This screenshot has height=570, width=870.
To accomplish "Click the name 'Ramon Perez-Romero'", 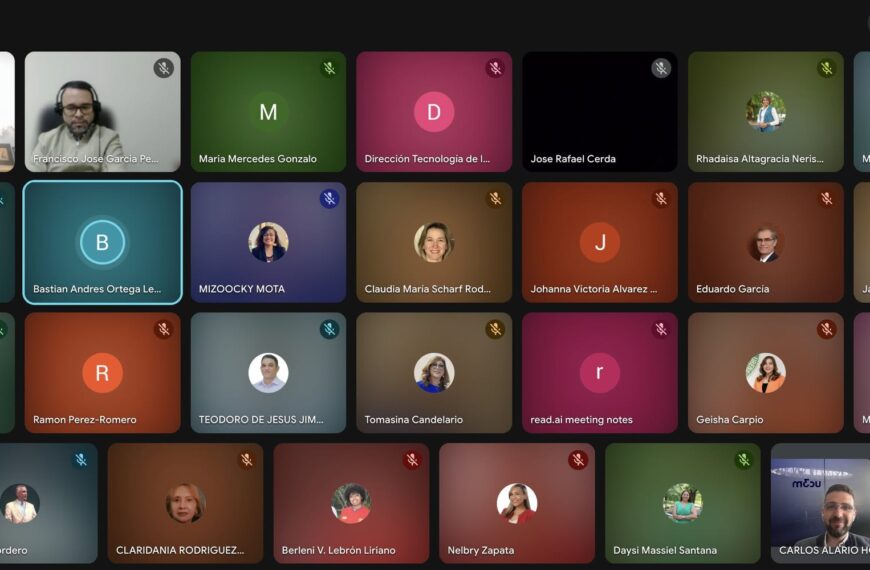I will point(84,420).
